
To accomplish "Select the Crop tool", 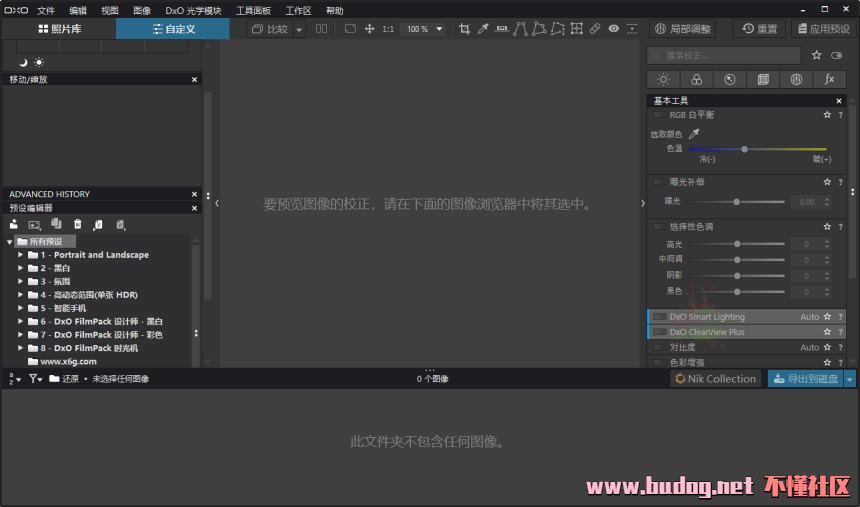I will coord(464,29).
